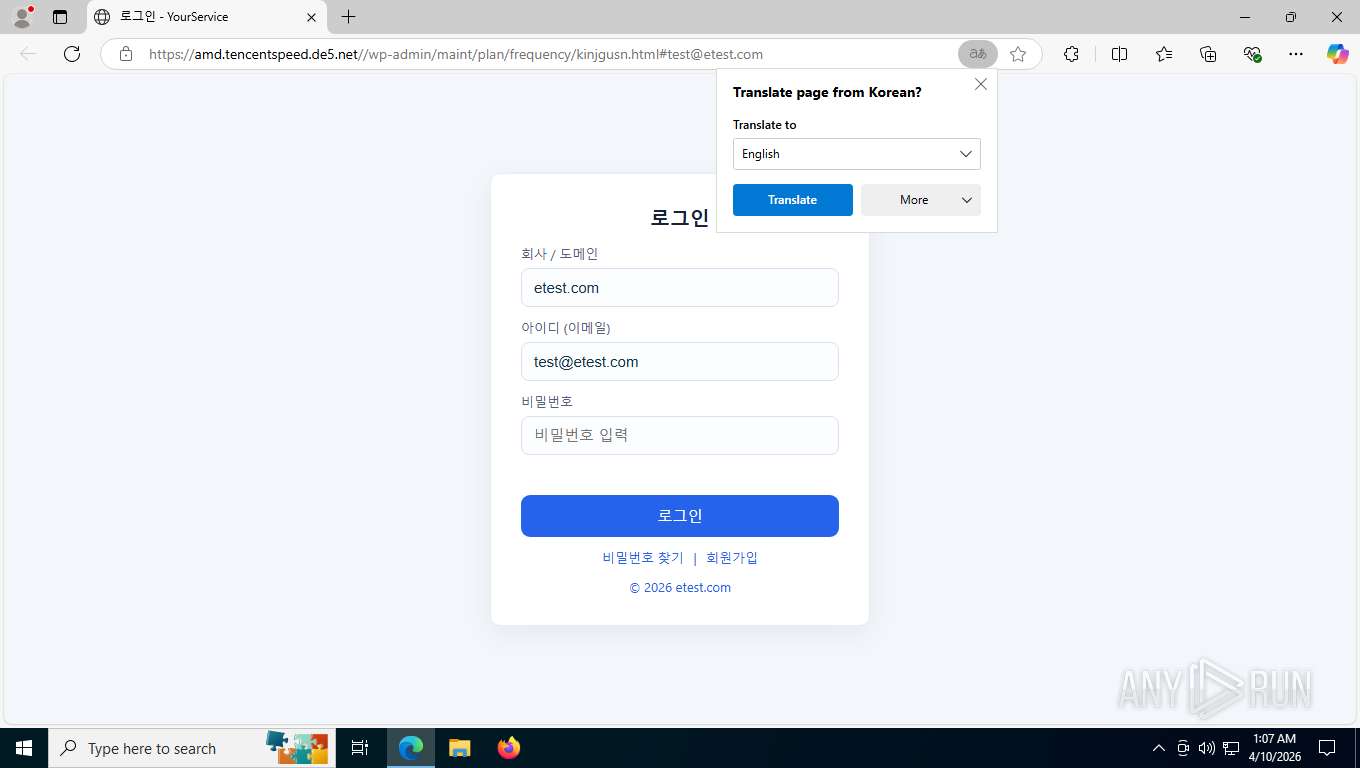
Task: Open the tab actions menu icon
Action: [x=60, y=17]
